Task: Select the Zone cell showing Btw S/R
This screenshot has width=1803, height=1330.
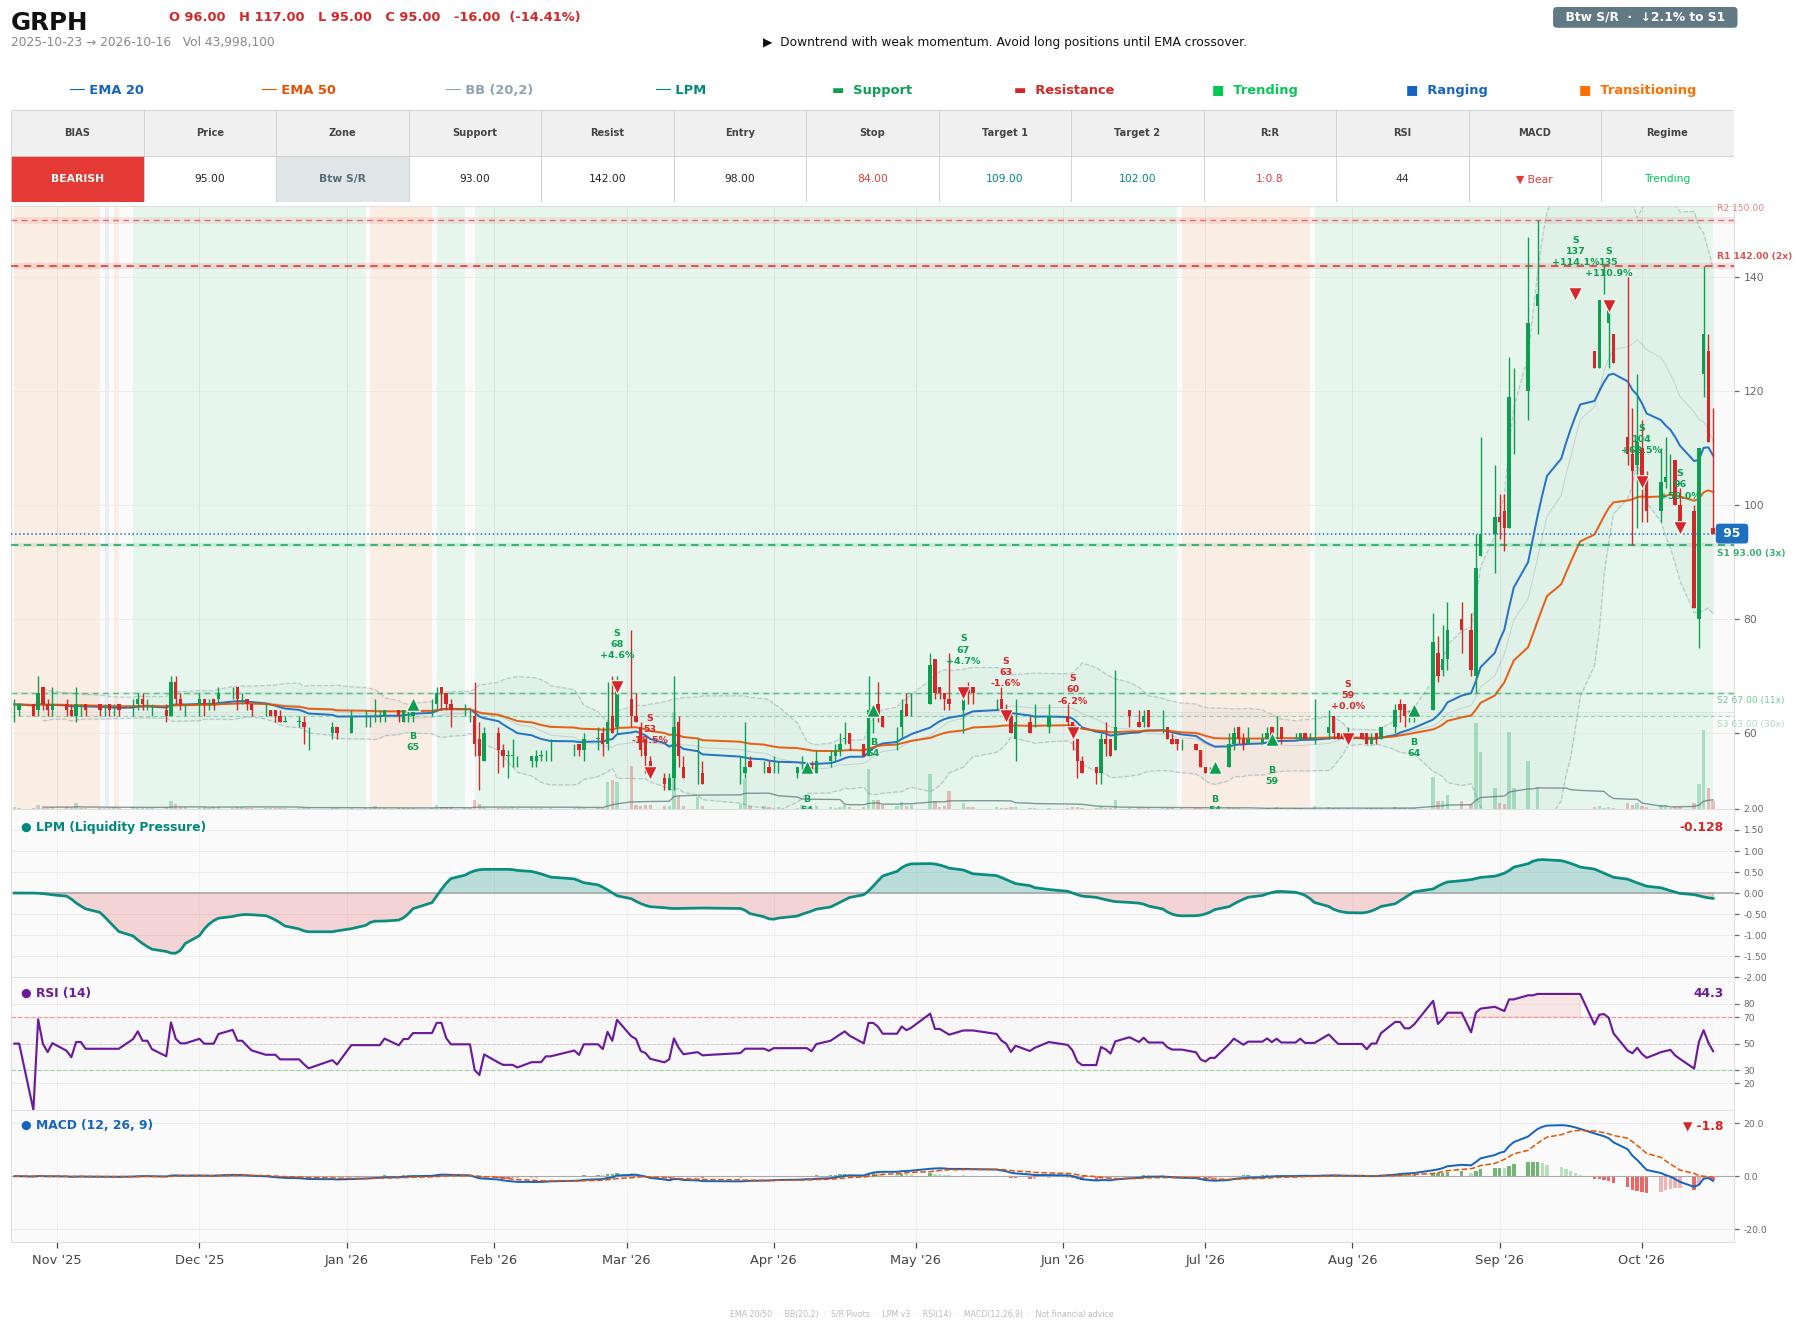Action: pyautogui.click(x=342, y=179)
